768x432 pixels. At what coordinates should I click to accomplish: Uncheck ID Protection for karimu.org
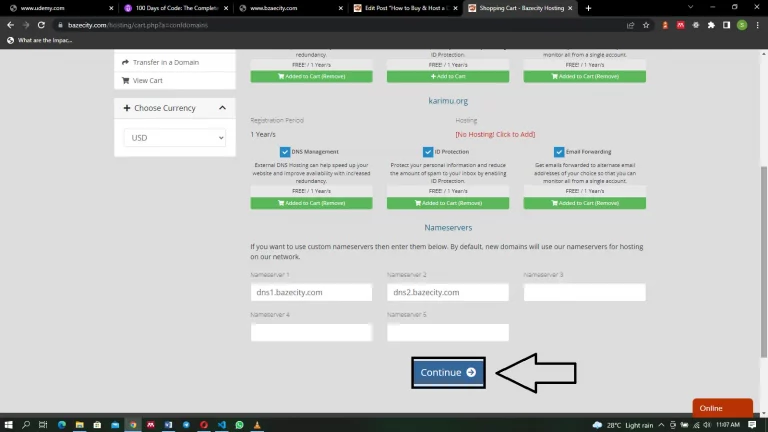pyautogui.click(x=428, y=152)
